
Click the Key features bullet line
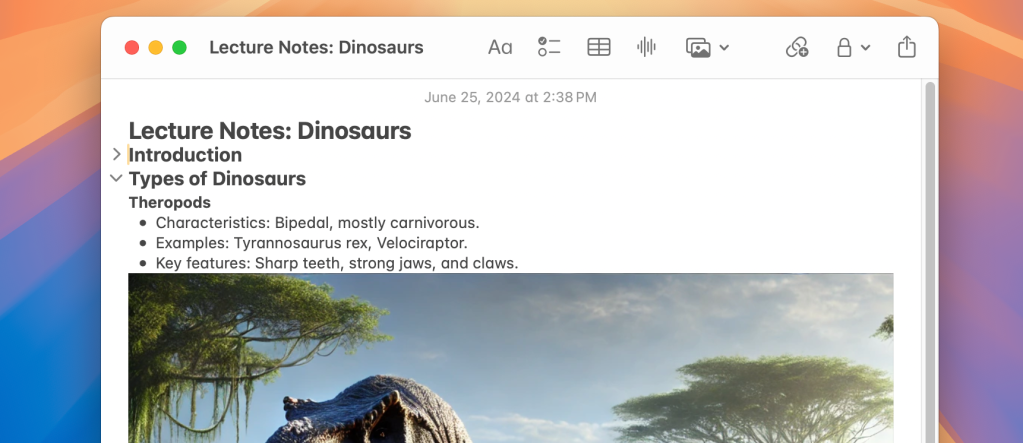tap(336, 263)
